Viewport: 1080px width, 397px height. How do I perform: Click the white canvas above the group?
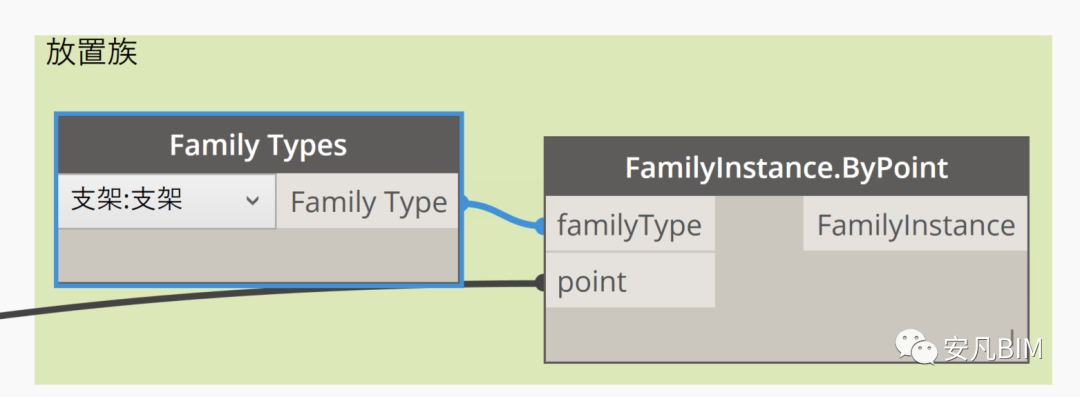tap(540, 17)
